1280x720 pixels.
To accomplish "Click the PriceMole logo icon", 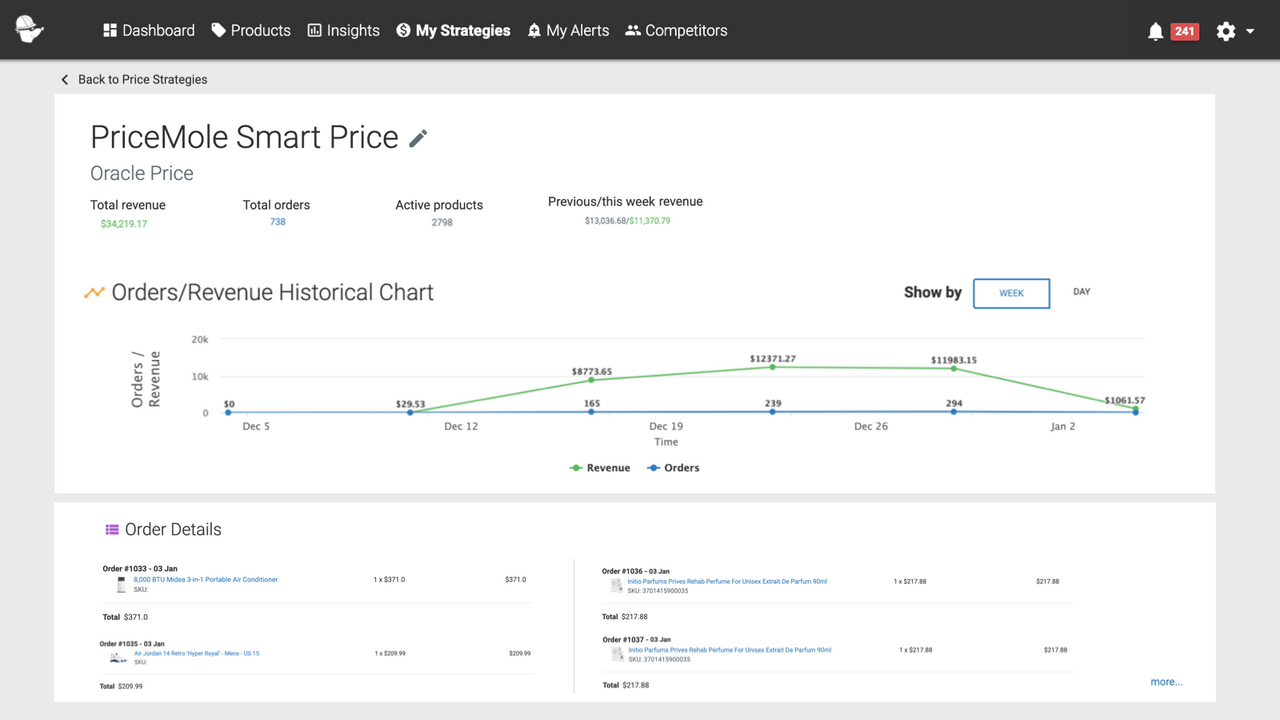I will [29, 29].
